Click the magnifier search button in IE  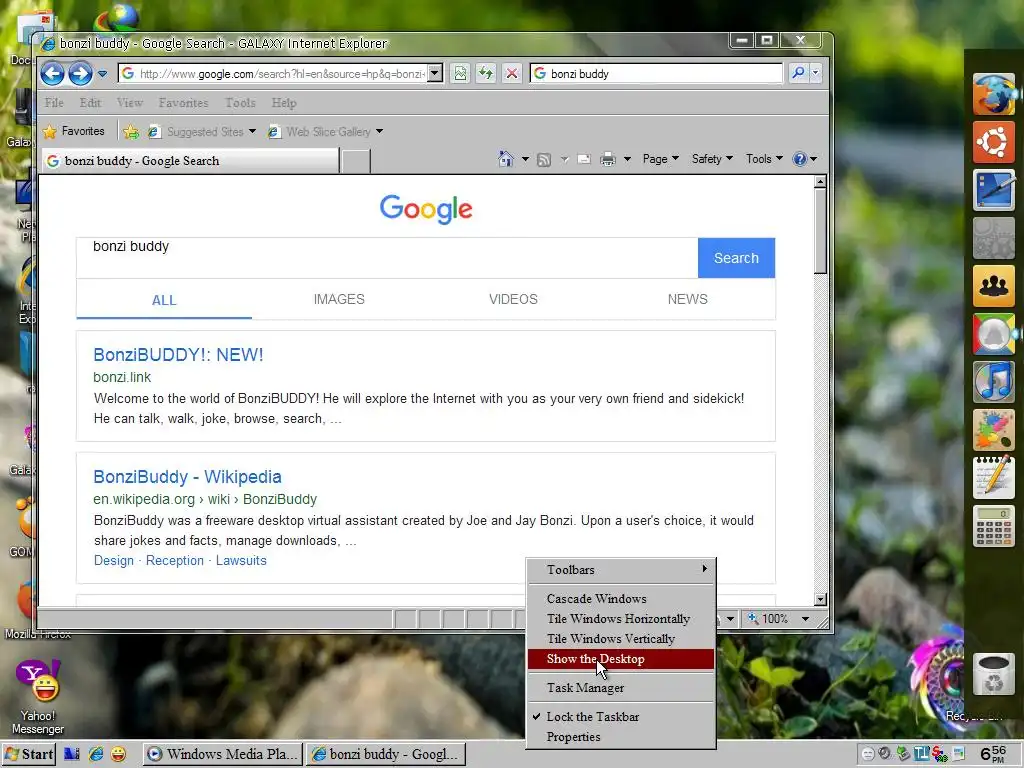(x=798, y=73)
